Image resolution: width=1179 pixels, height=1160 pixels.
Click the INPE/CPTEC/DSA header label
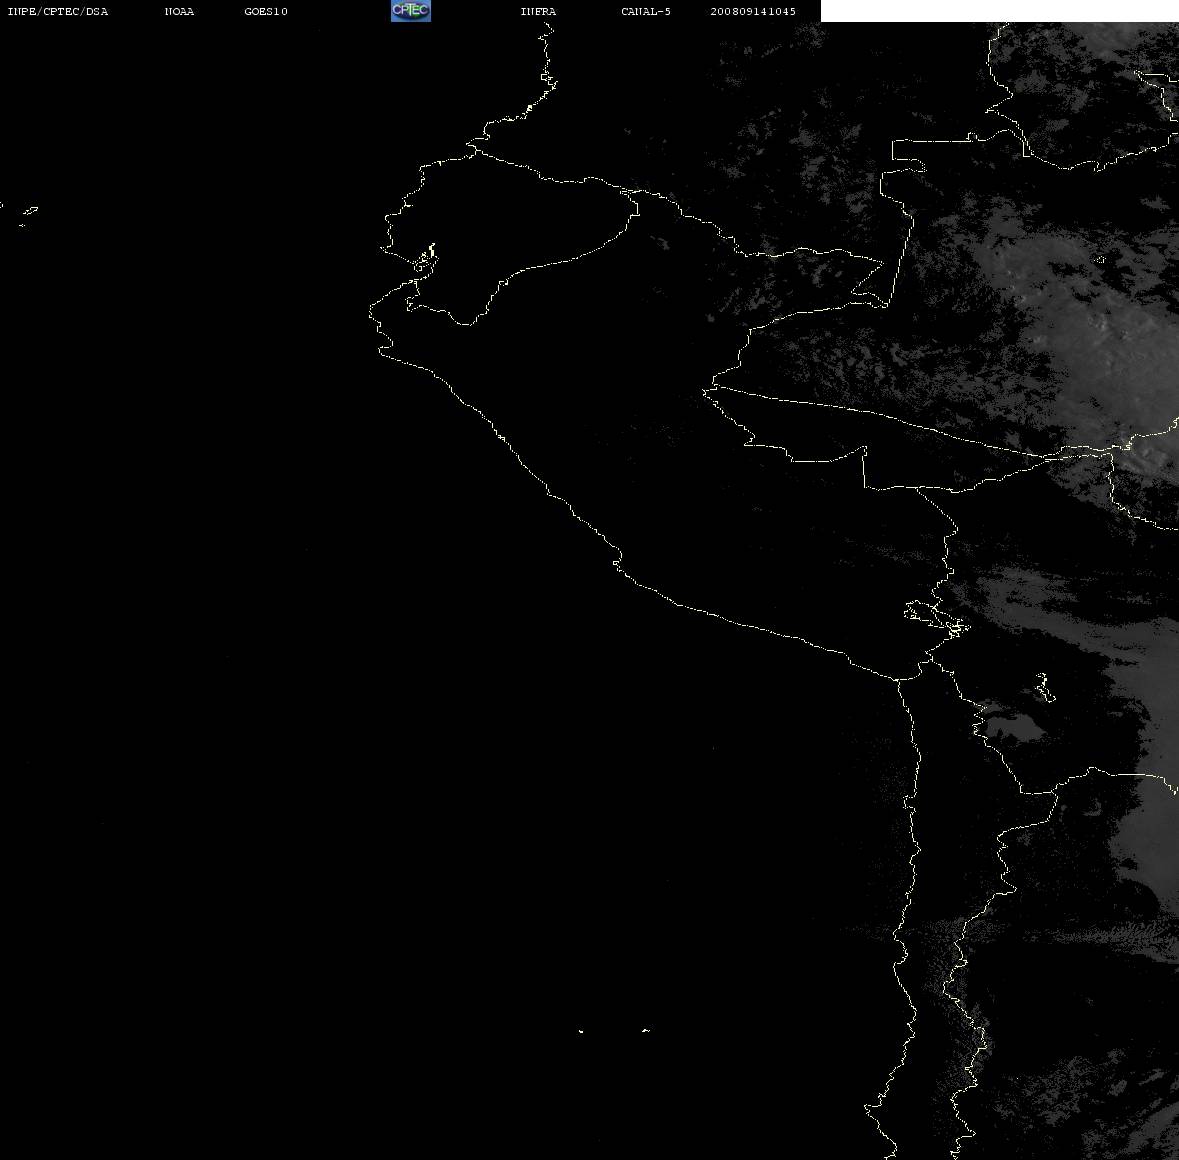pyautogui.click(x=58, y=11)
